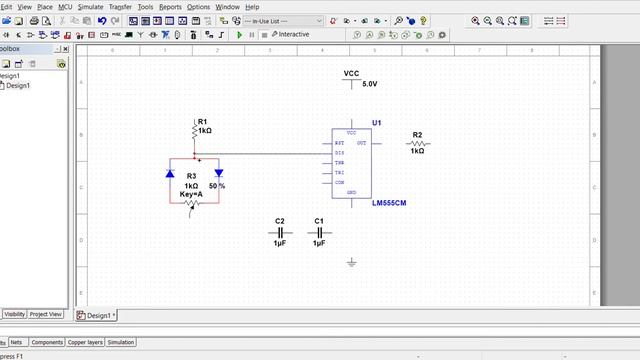
Task: Click the Place Transistor component icon
Action: coord(18,35)
